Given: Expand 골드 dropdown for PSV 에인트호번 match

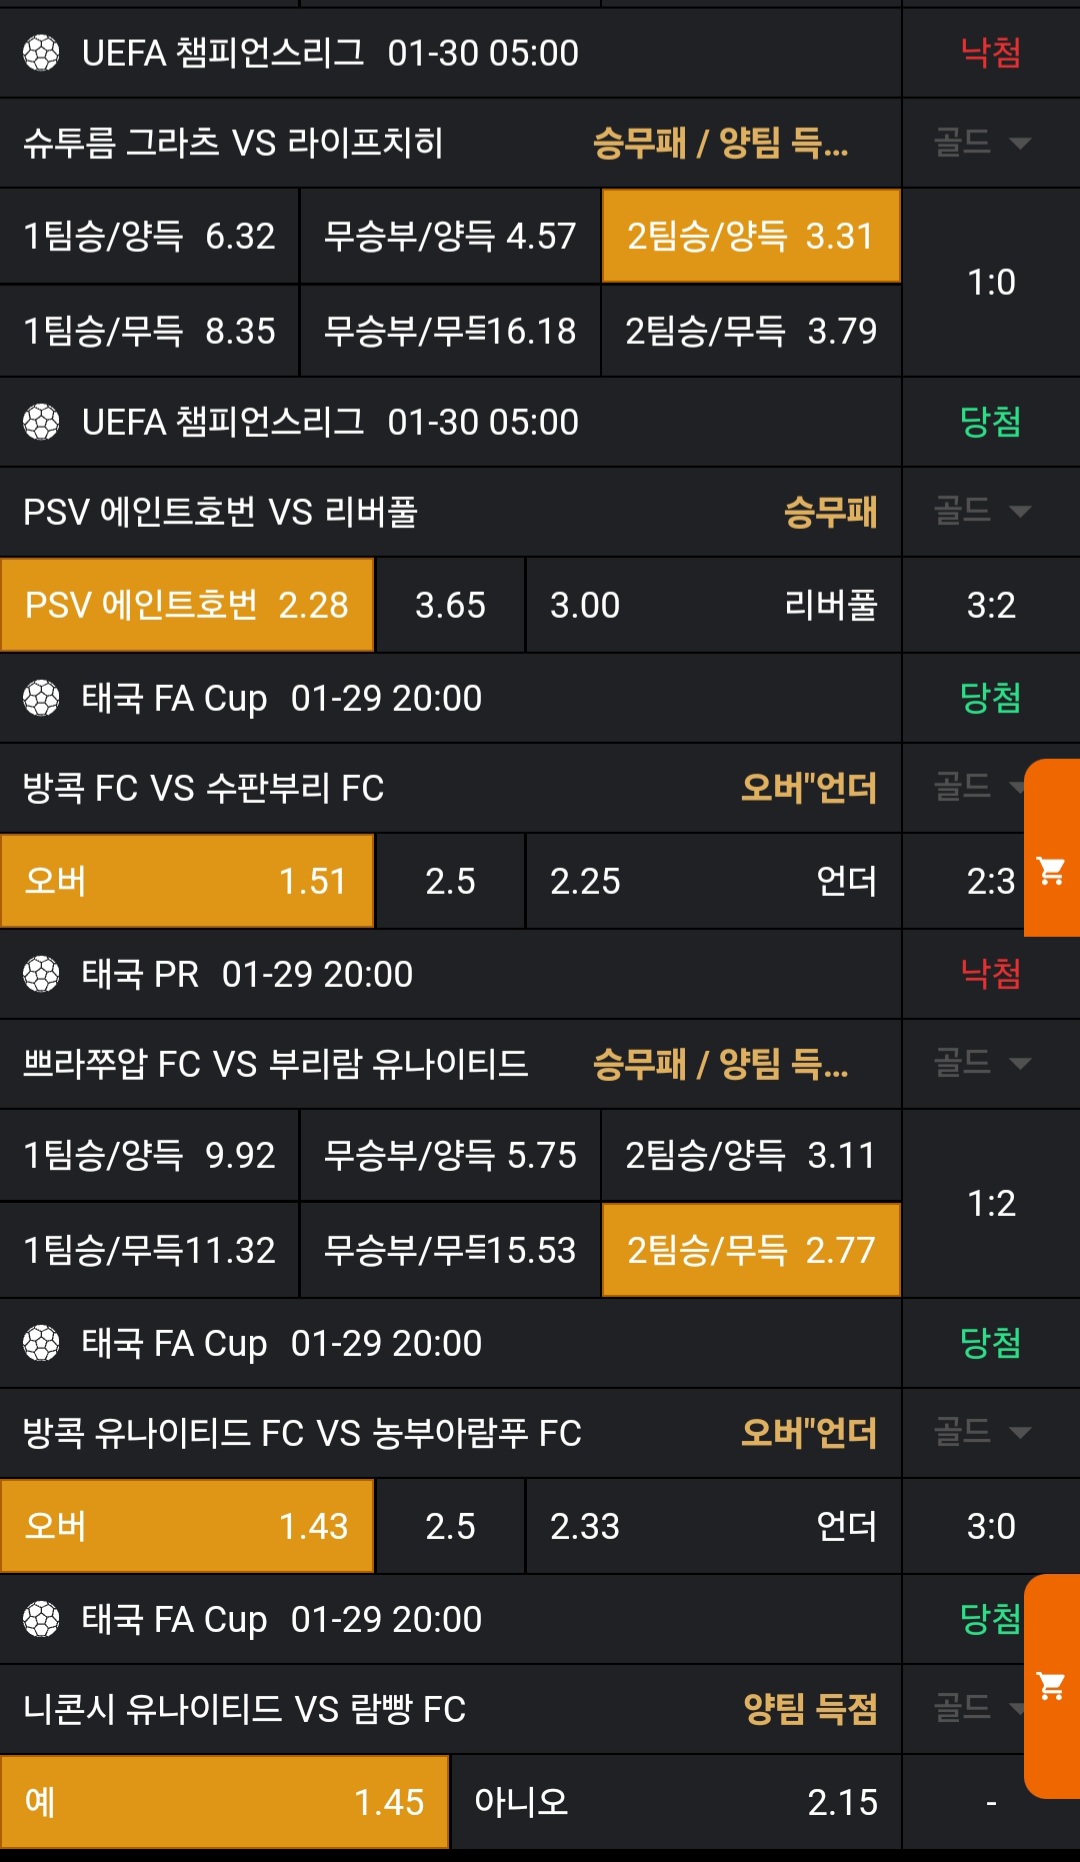Looking at the screenshot, I should 982,512.
